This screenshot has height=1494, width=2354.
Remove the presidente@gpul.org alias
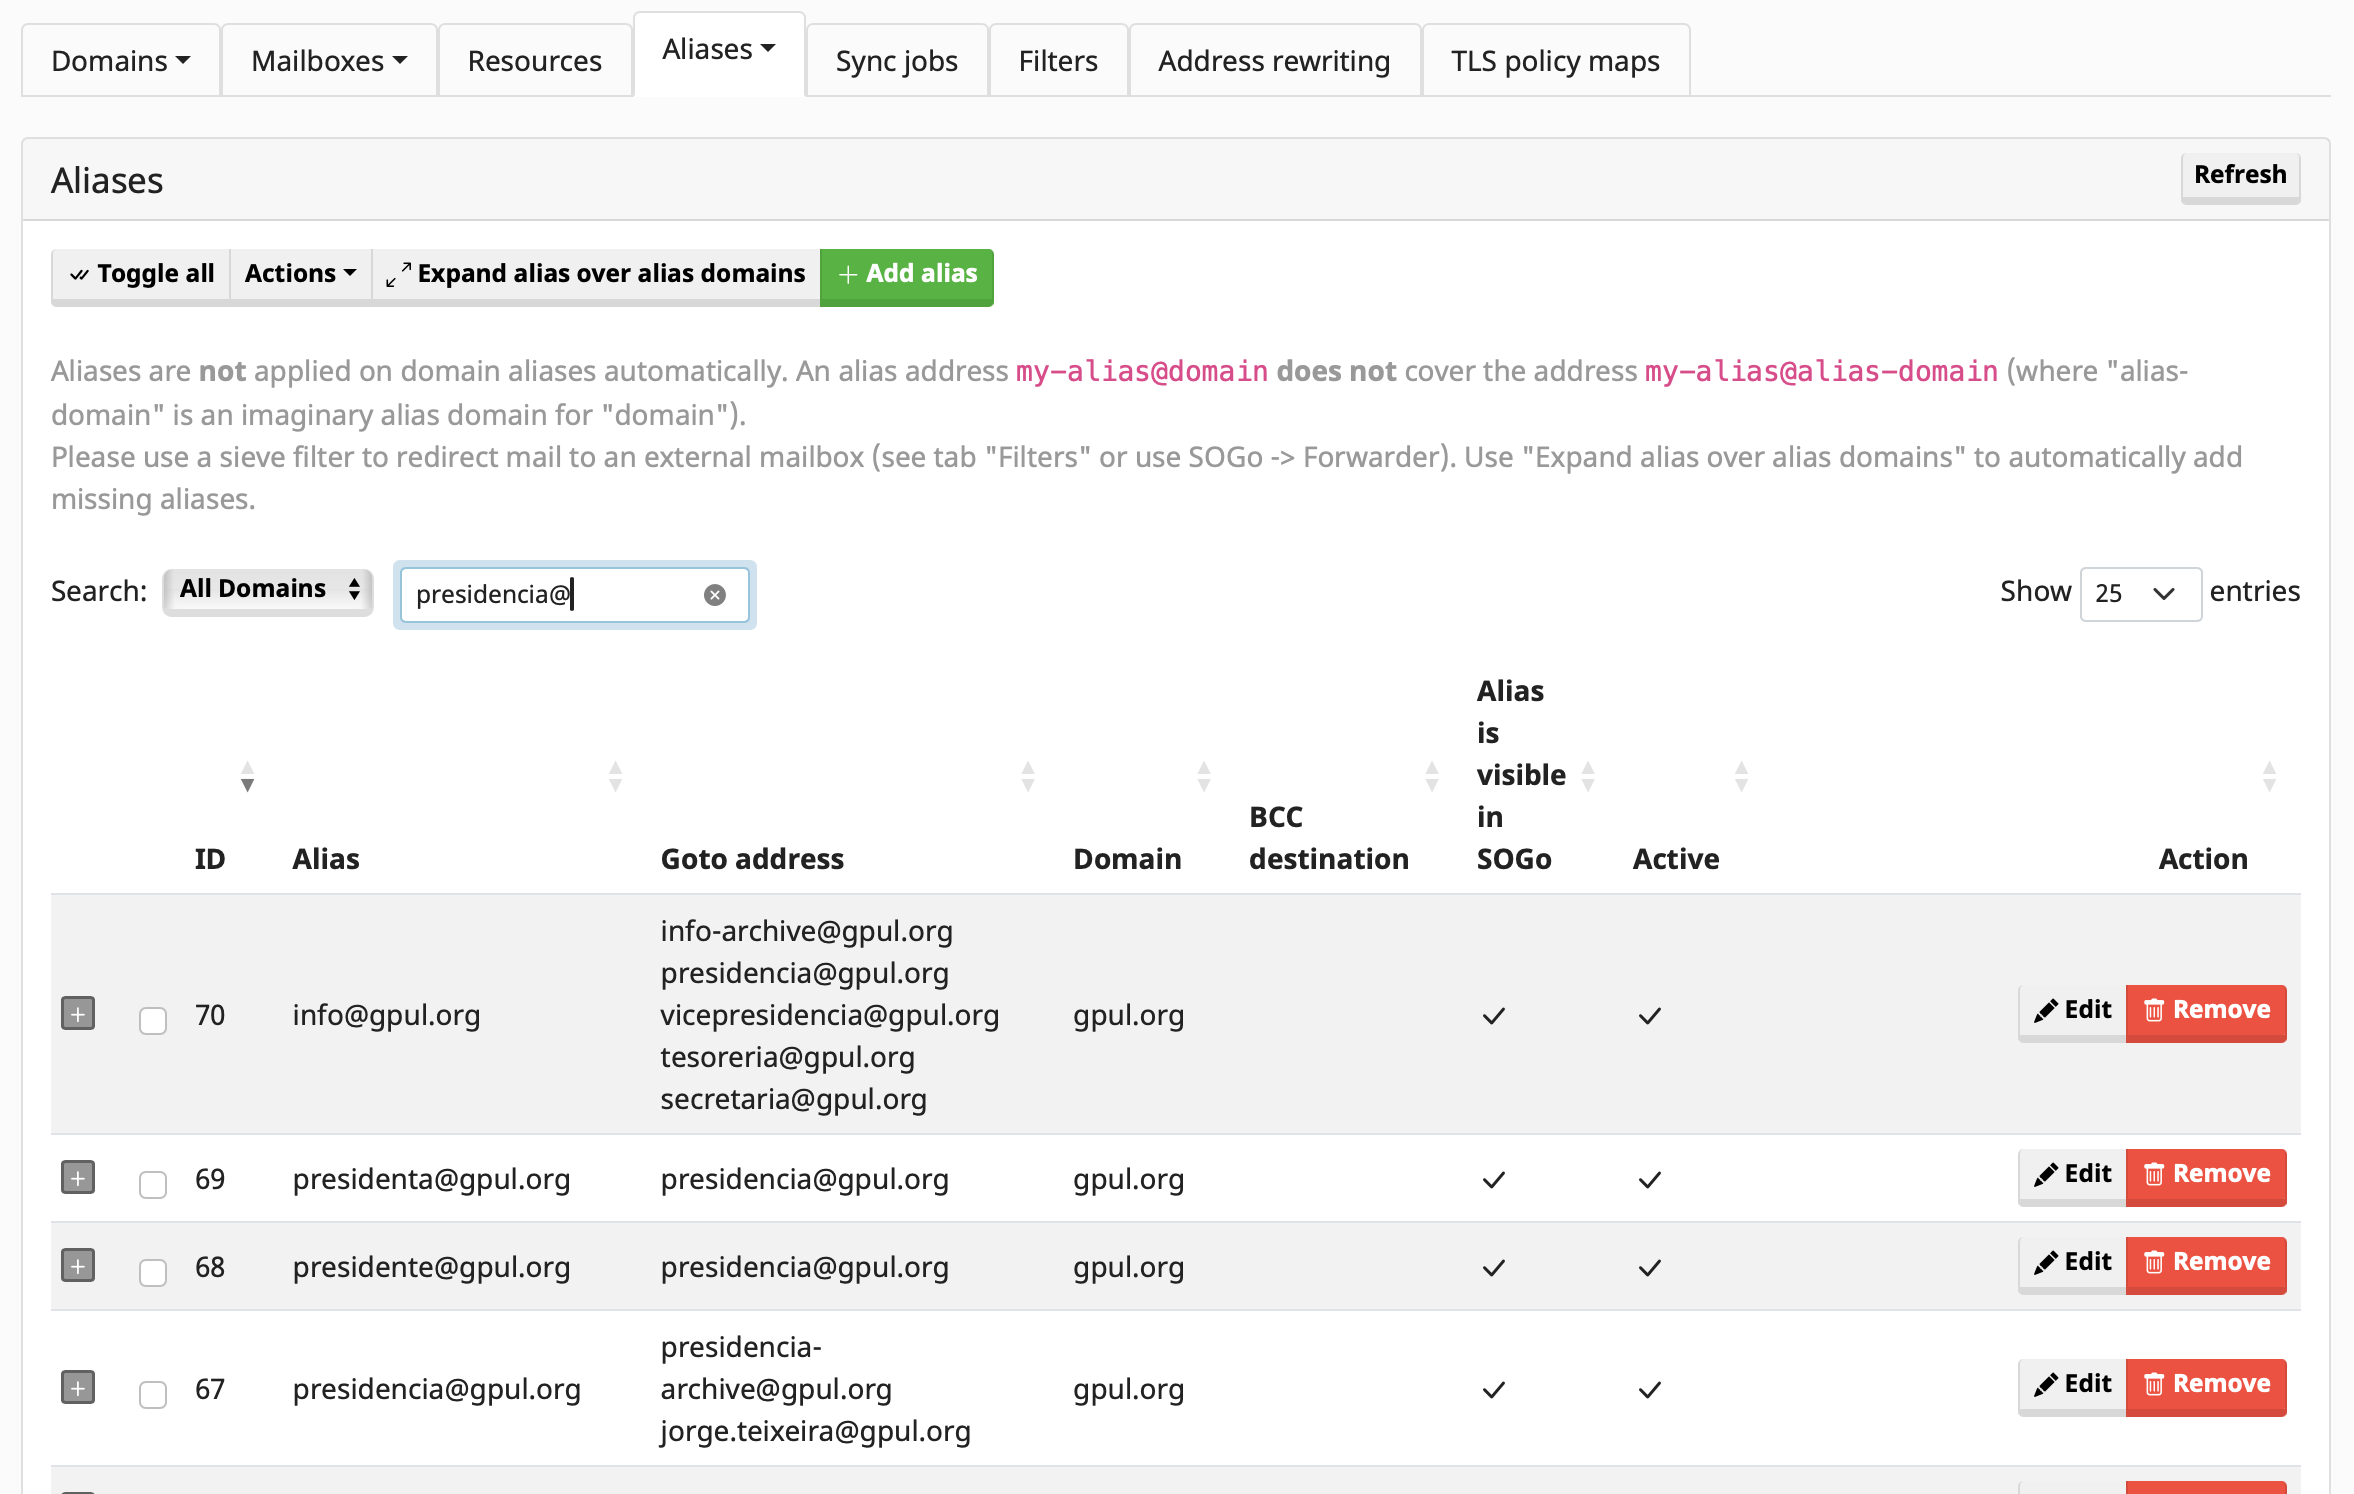pos(2206,1263)
